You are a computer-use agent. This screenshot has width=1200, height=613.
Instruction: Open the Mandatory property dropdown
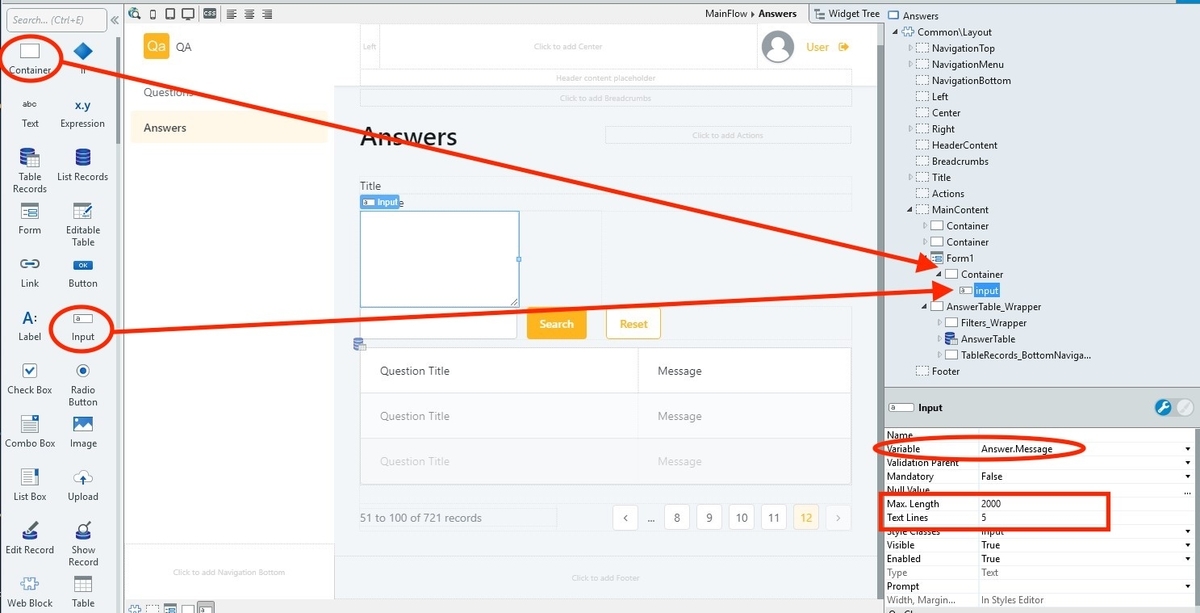pyautogui.click(x=1188, y=477)
